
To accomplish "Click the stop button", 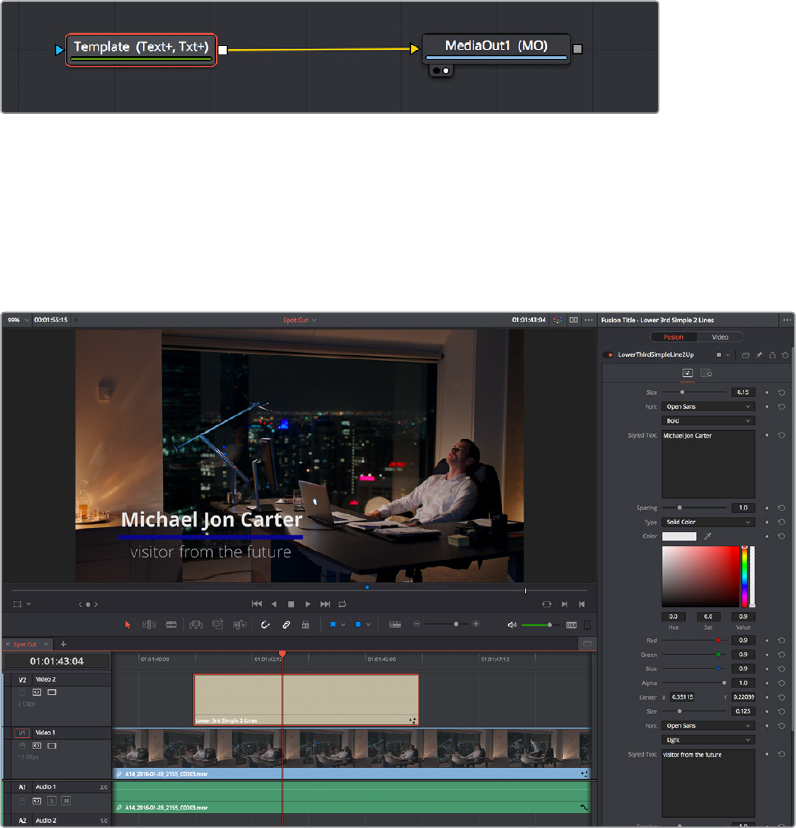I will 291,604.
